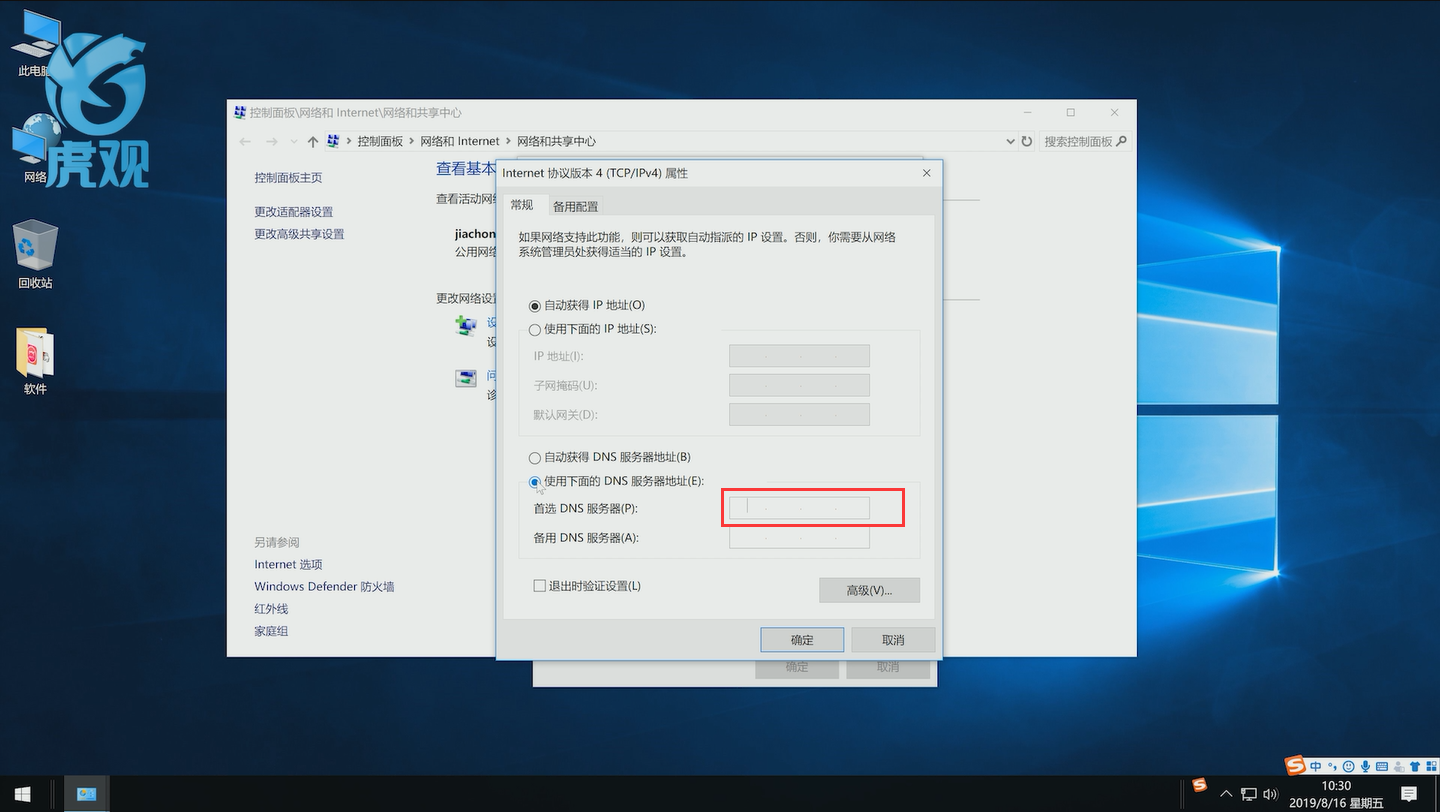Toggle punctuation mode on Sogou IME bar
1440x812 pixels.
[x=1332, y=766]
